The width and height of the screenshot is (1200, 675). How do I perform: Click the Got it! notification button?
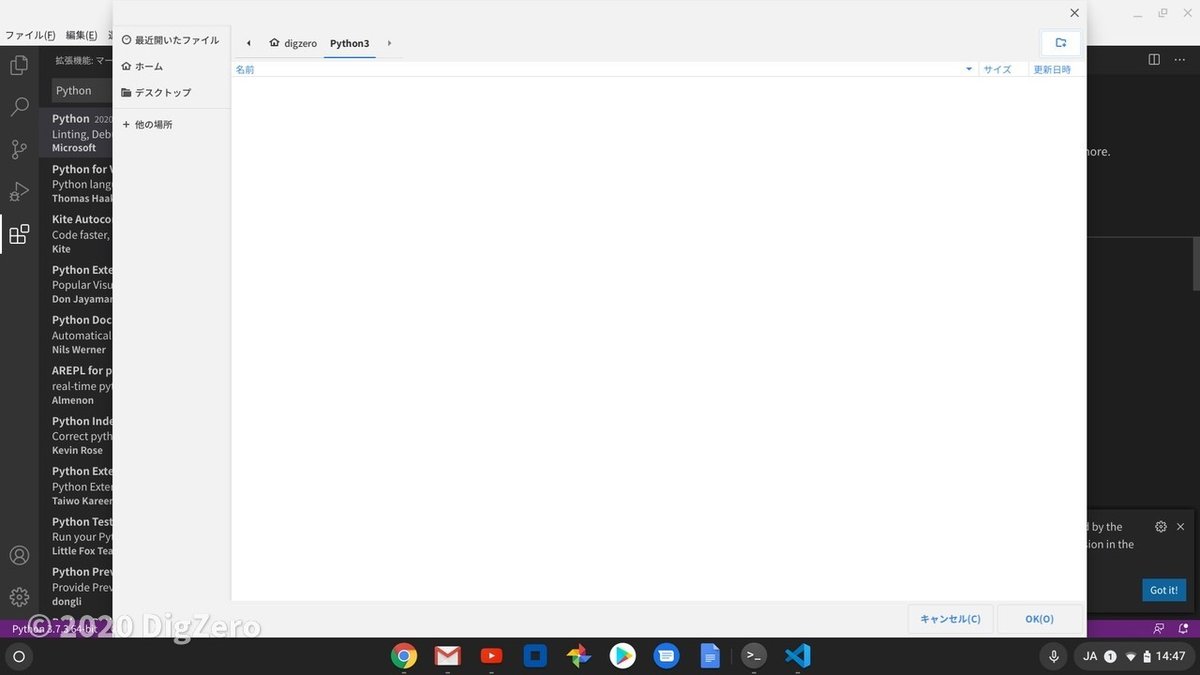[x=1164, y=590]
